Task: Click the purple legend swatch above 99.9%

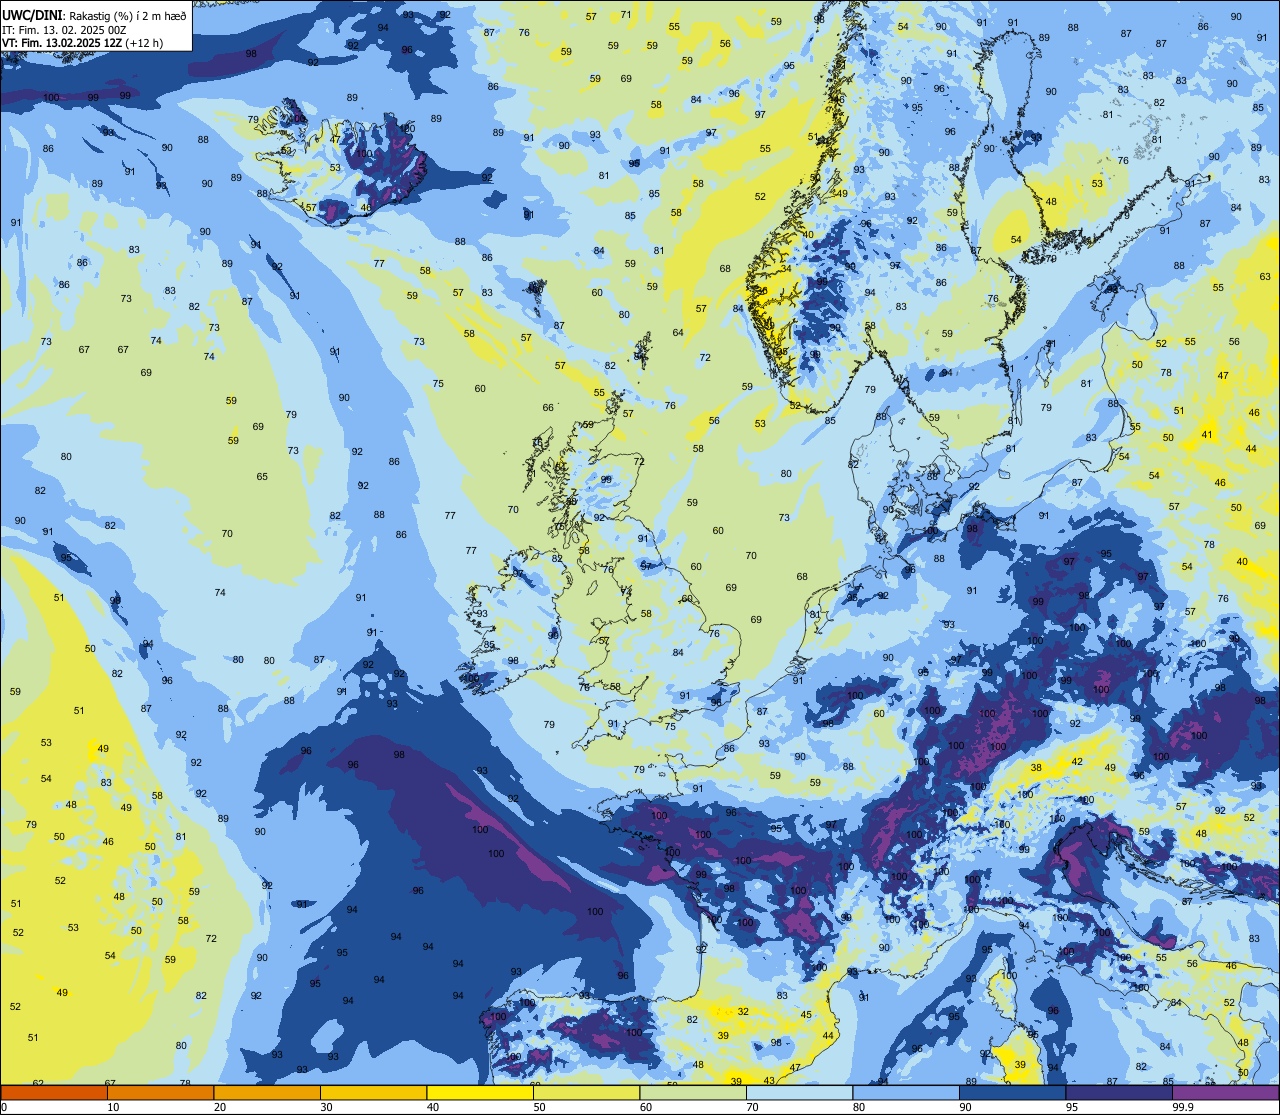Action: (1226, 1093)
